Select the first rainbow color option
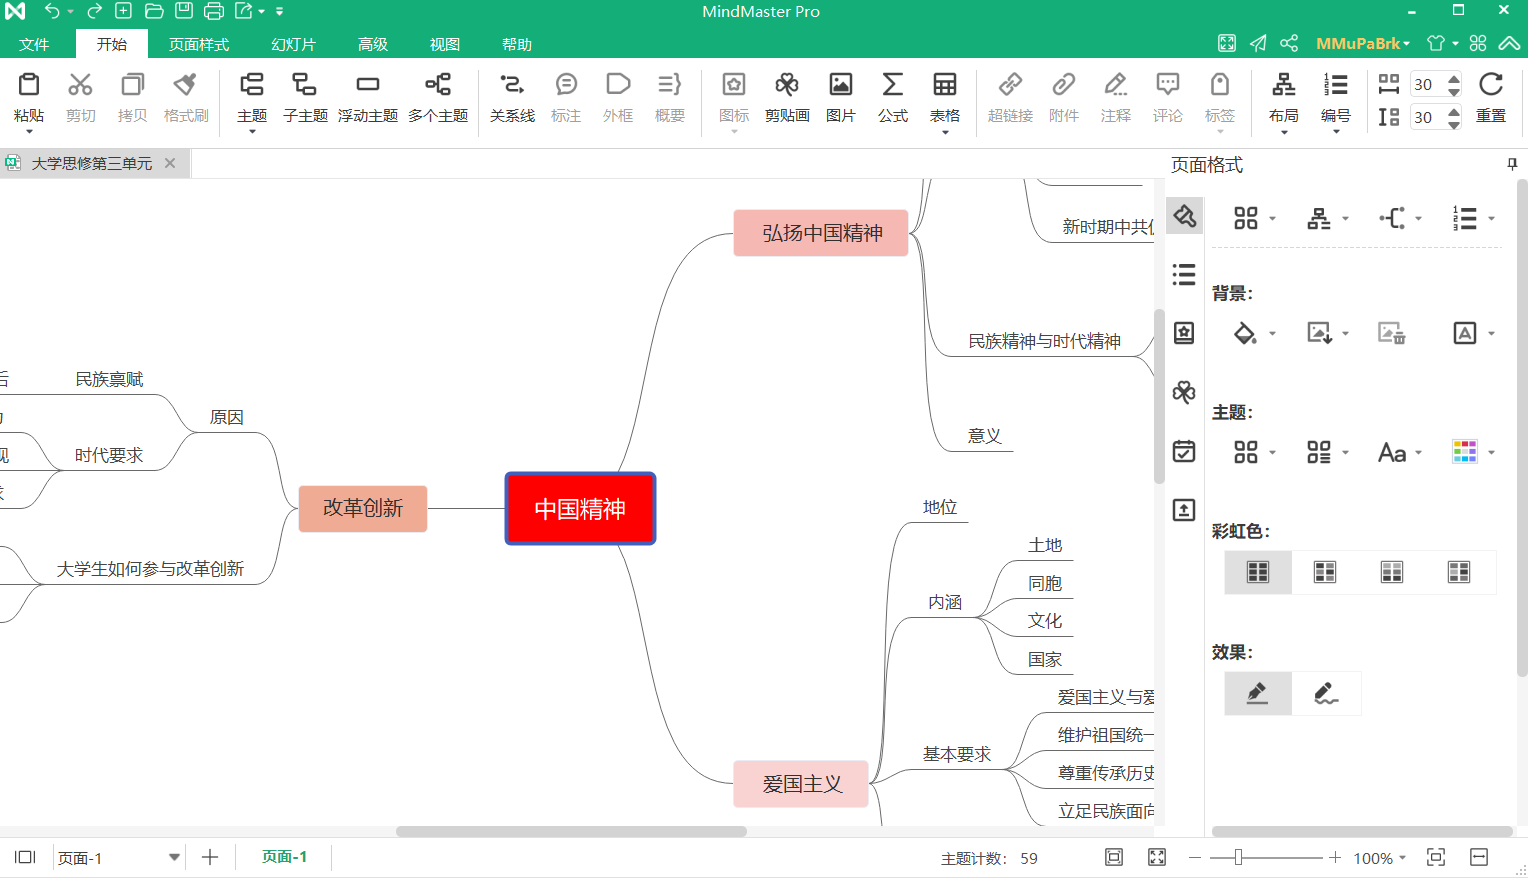Viewport: 1528px width, 878px height. pos(1258,572)
